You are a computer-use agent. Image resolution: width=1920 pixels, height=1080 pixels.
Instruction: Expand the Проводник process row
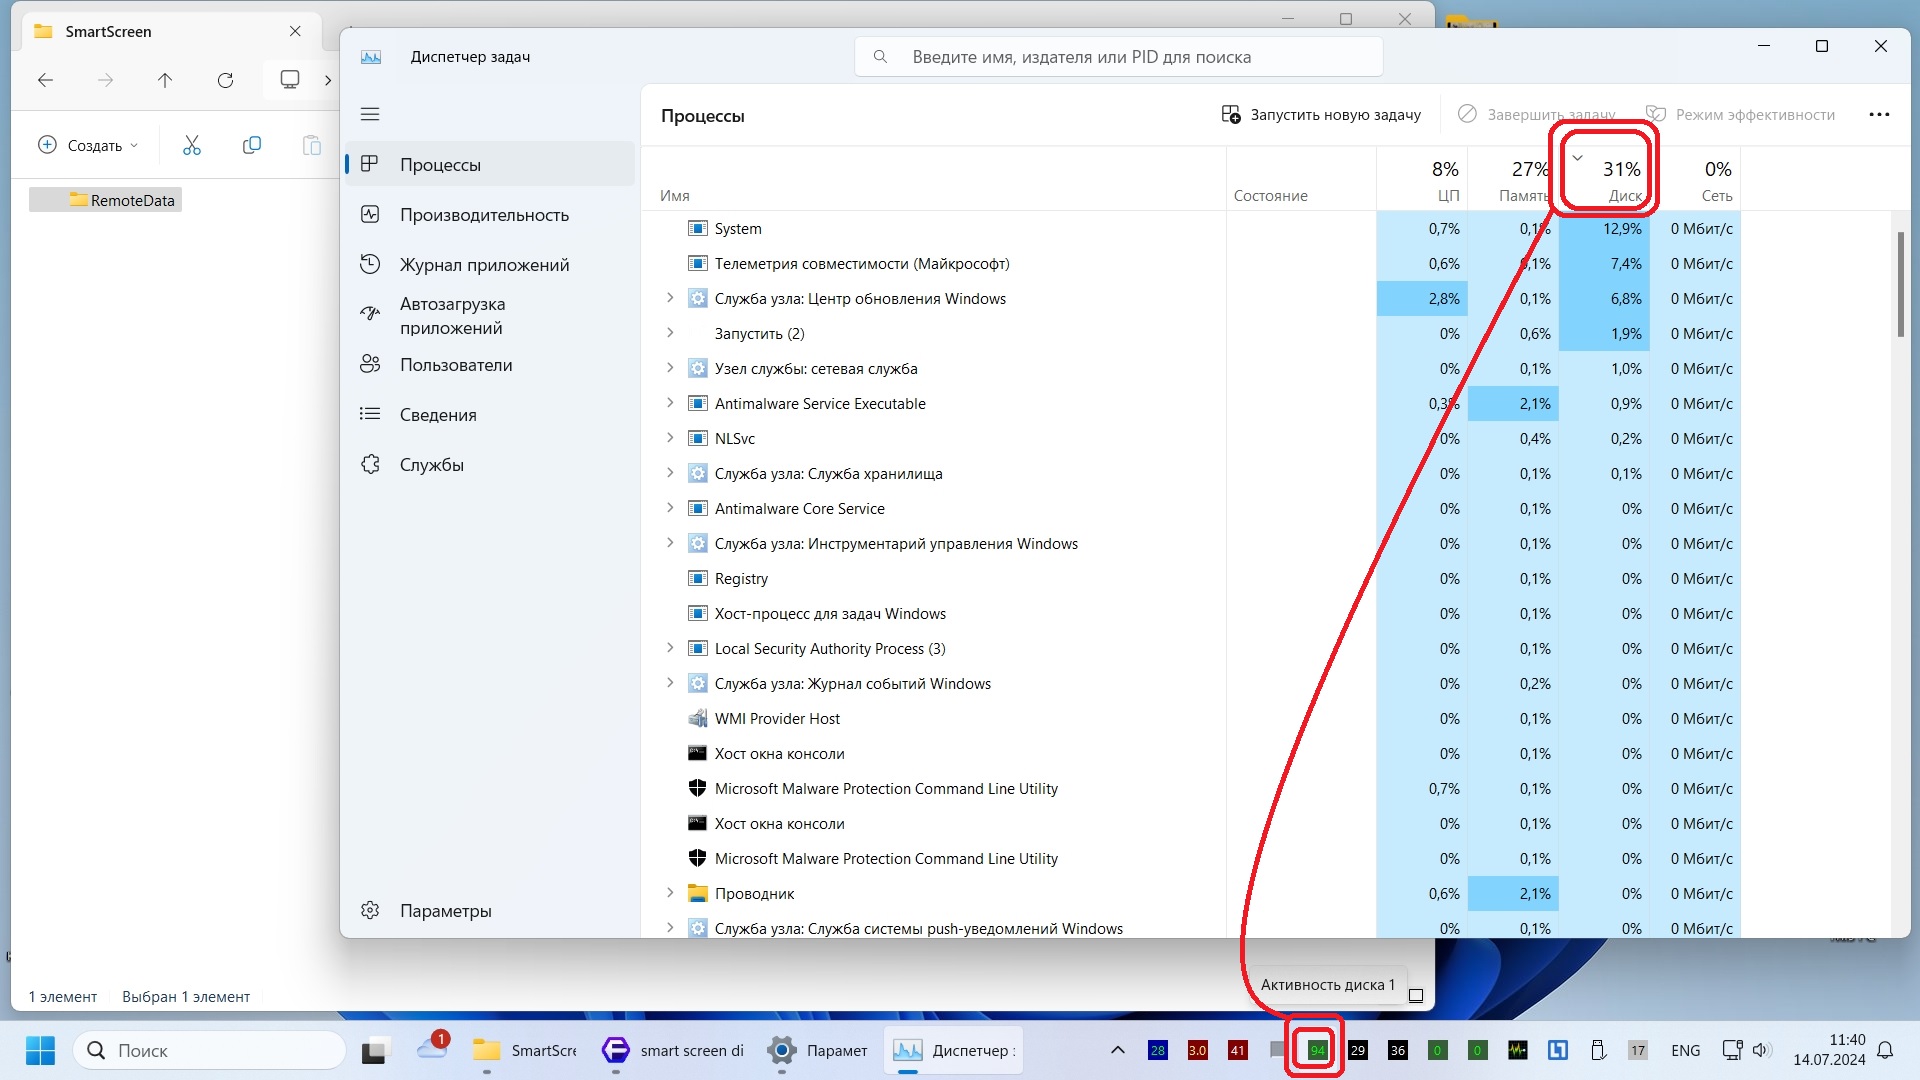tap(670, 893)
